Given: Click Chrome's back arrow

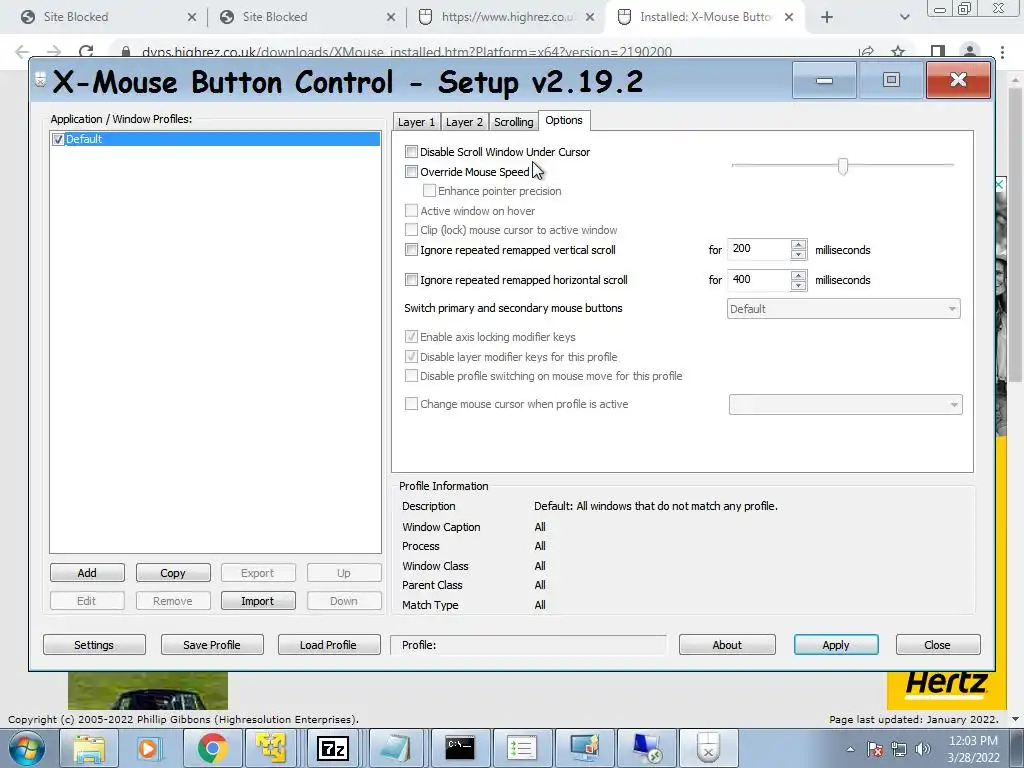Looking at the screenshot, I should coord(22,52).
